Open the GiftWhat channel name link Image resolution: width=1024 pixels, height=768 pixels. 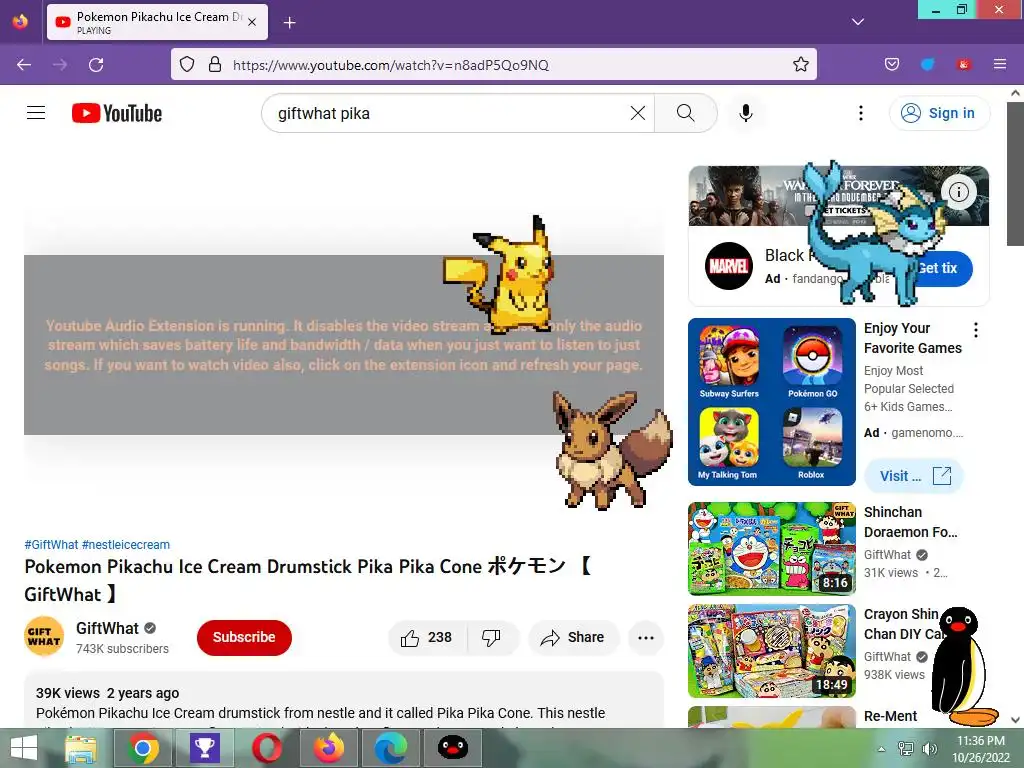[x=107, y=628]
